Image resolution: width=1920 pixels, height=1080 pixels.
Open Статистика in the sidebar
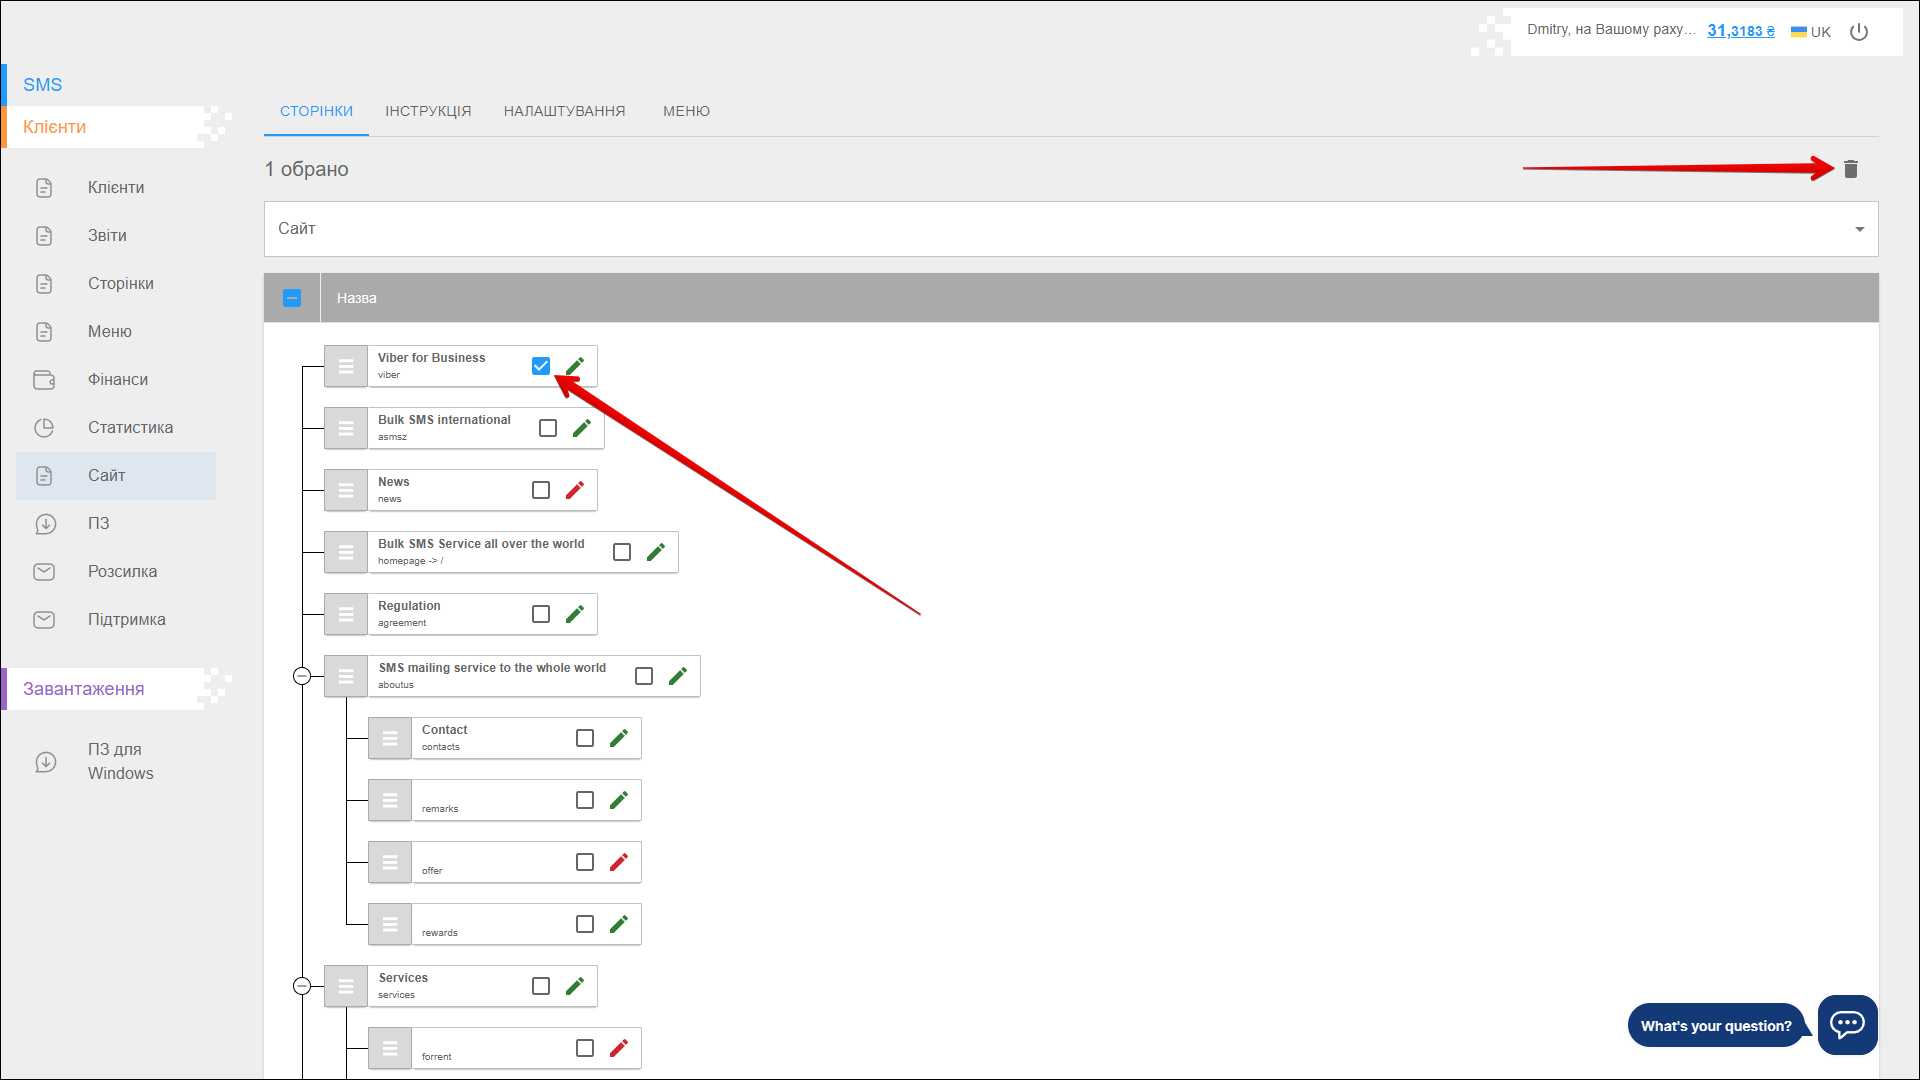click(x=130, y=428)
